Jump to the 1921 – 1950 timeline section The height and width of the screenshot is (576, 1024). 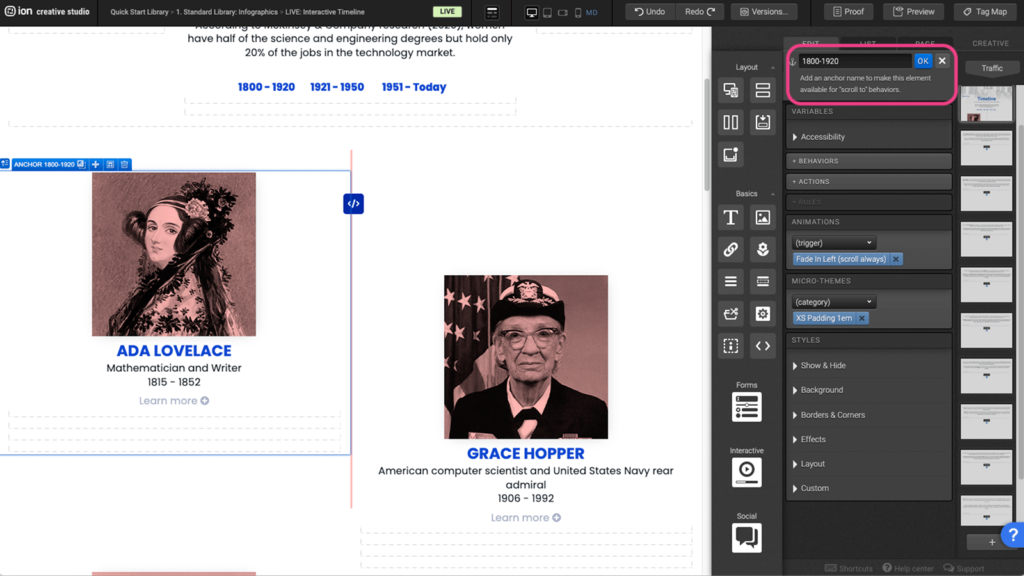[x=337, y=87]
